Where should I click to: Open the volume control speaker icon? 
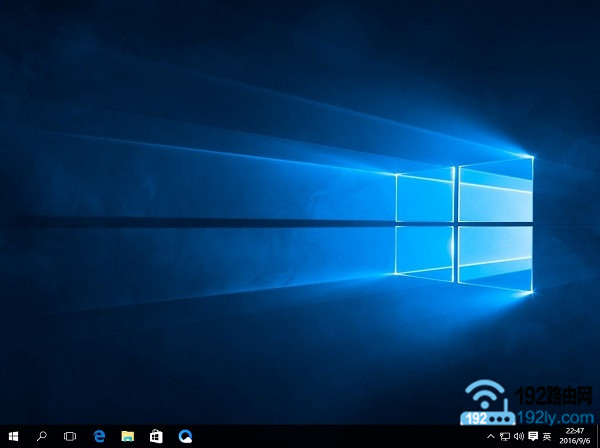click(519, 436)
